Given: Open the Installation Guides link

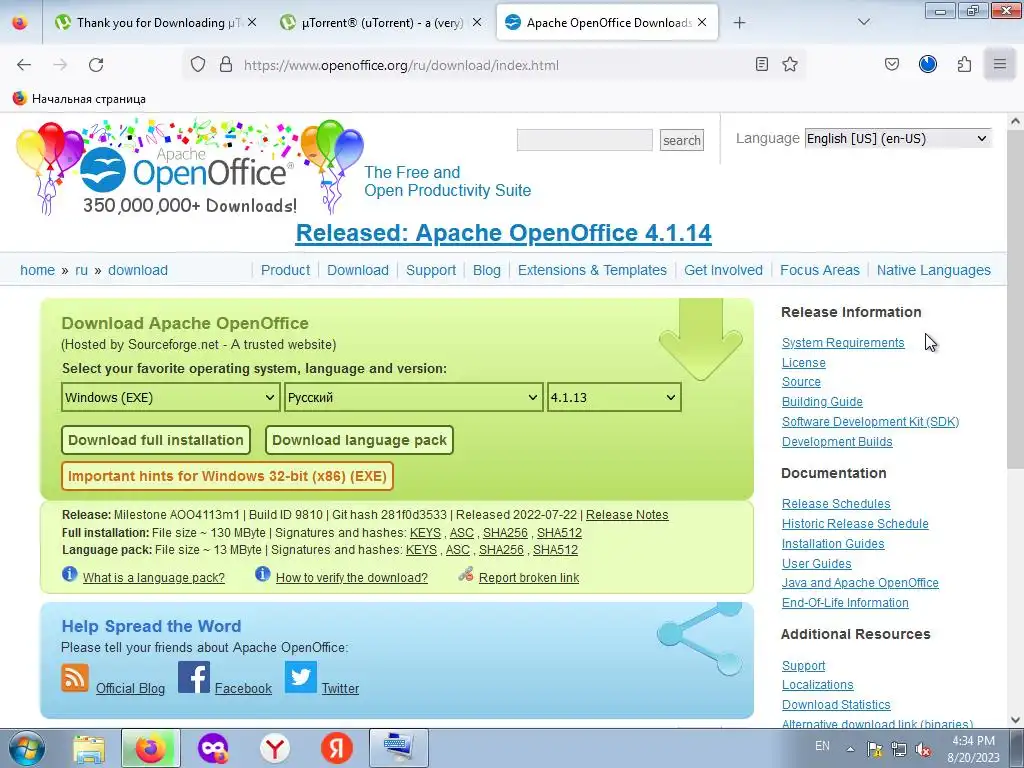Looking at the screenshot, I should [833, 543].
